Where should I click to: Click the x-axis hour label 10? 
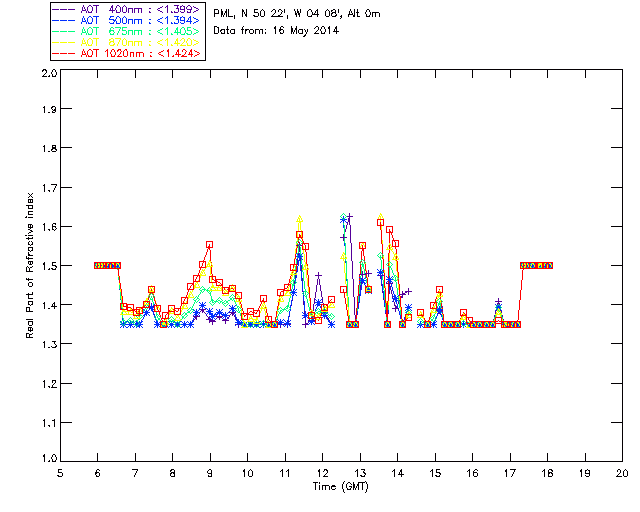[x=247, y=473]
